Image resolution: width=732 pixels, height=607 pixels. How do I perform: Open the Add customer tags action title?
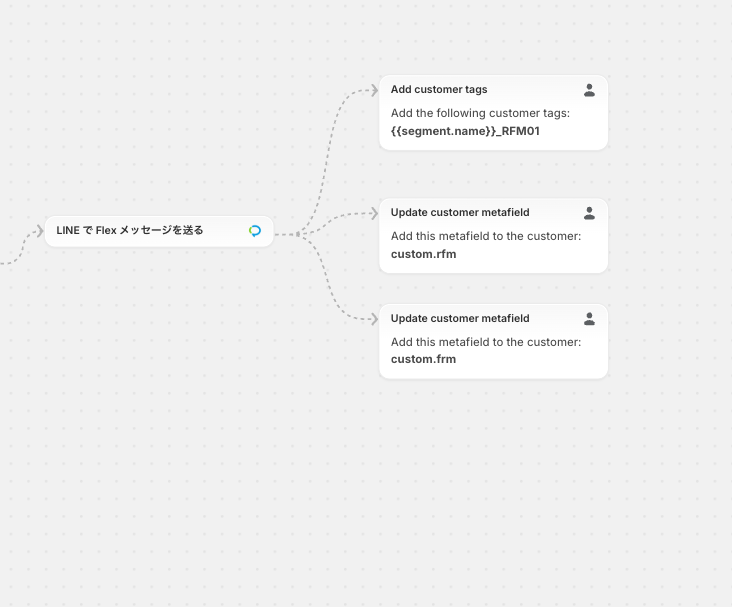point(439,90)
